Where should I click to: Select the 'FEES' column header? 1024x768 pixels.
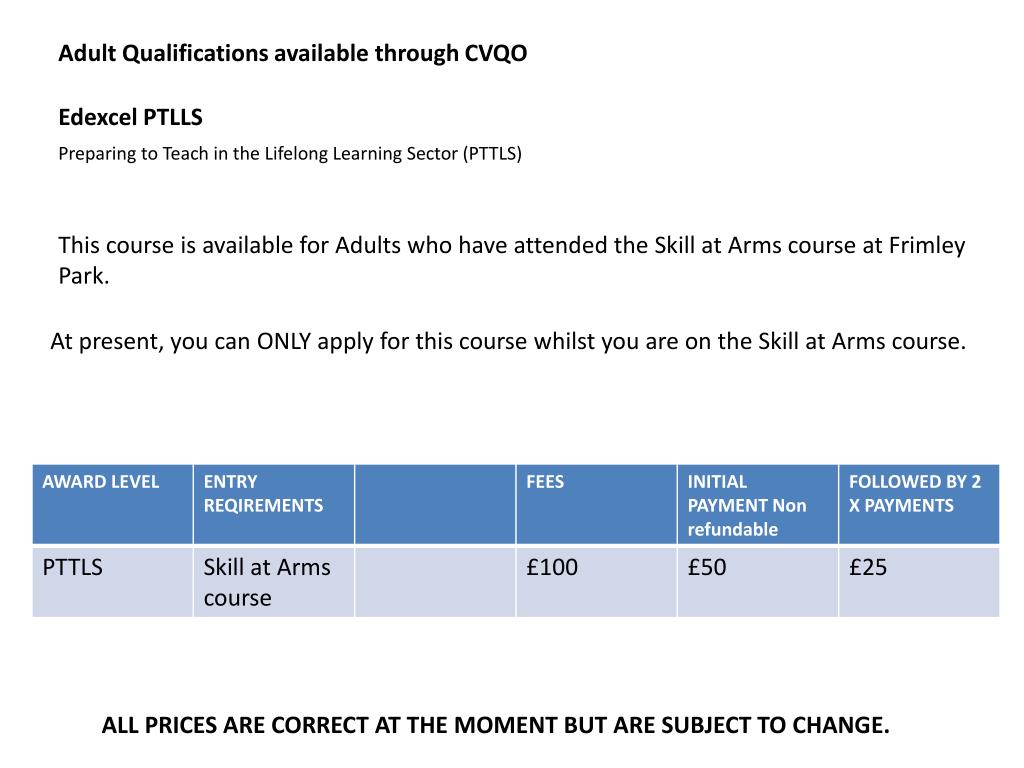coord(596,504)
